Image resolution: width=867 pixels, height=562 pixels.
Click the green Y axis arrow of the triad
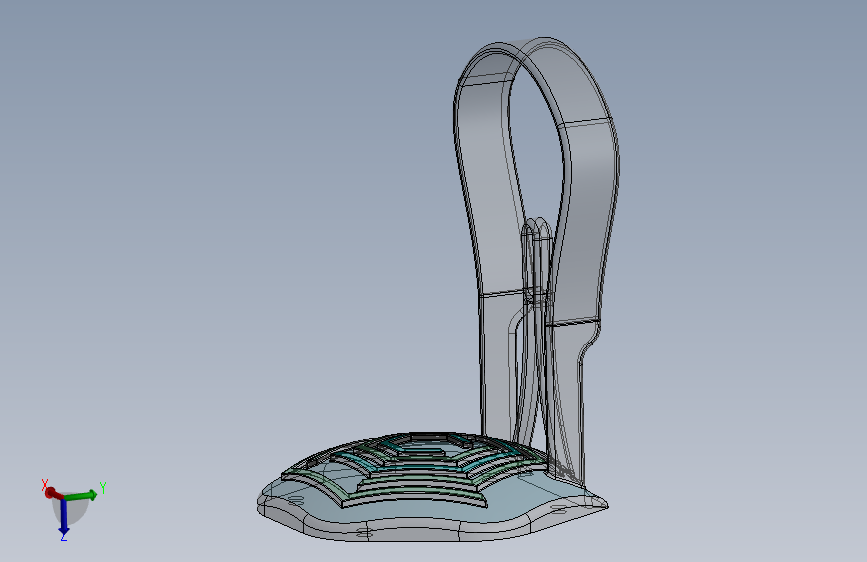(x=83, y=494)
